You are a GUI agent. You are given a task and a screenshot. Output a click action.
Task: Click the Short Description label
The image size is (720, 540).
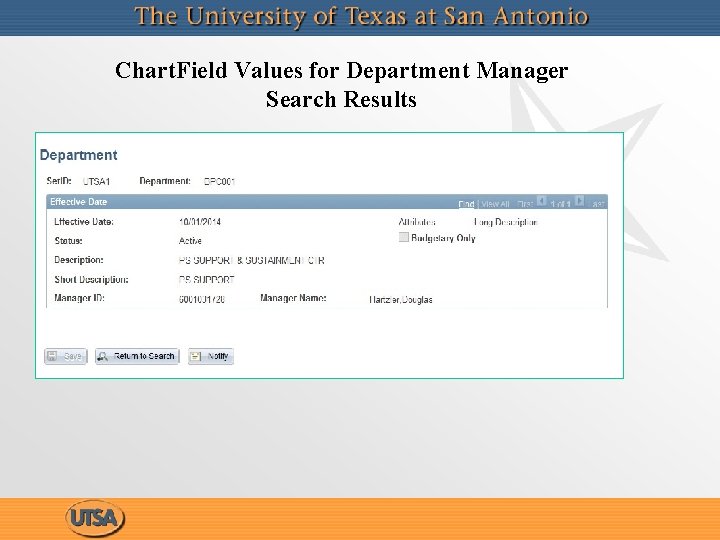pyautogui.click(x=91, y=279)
